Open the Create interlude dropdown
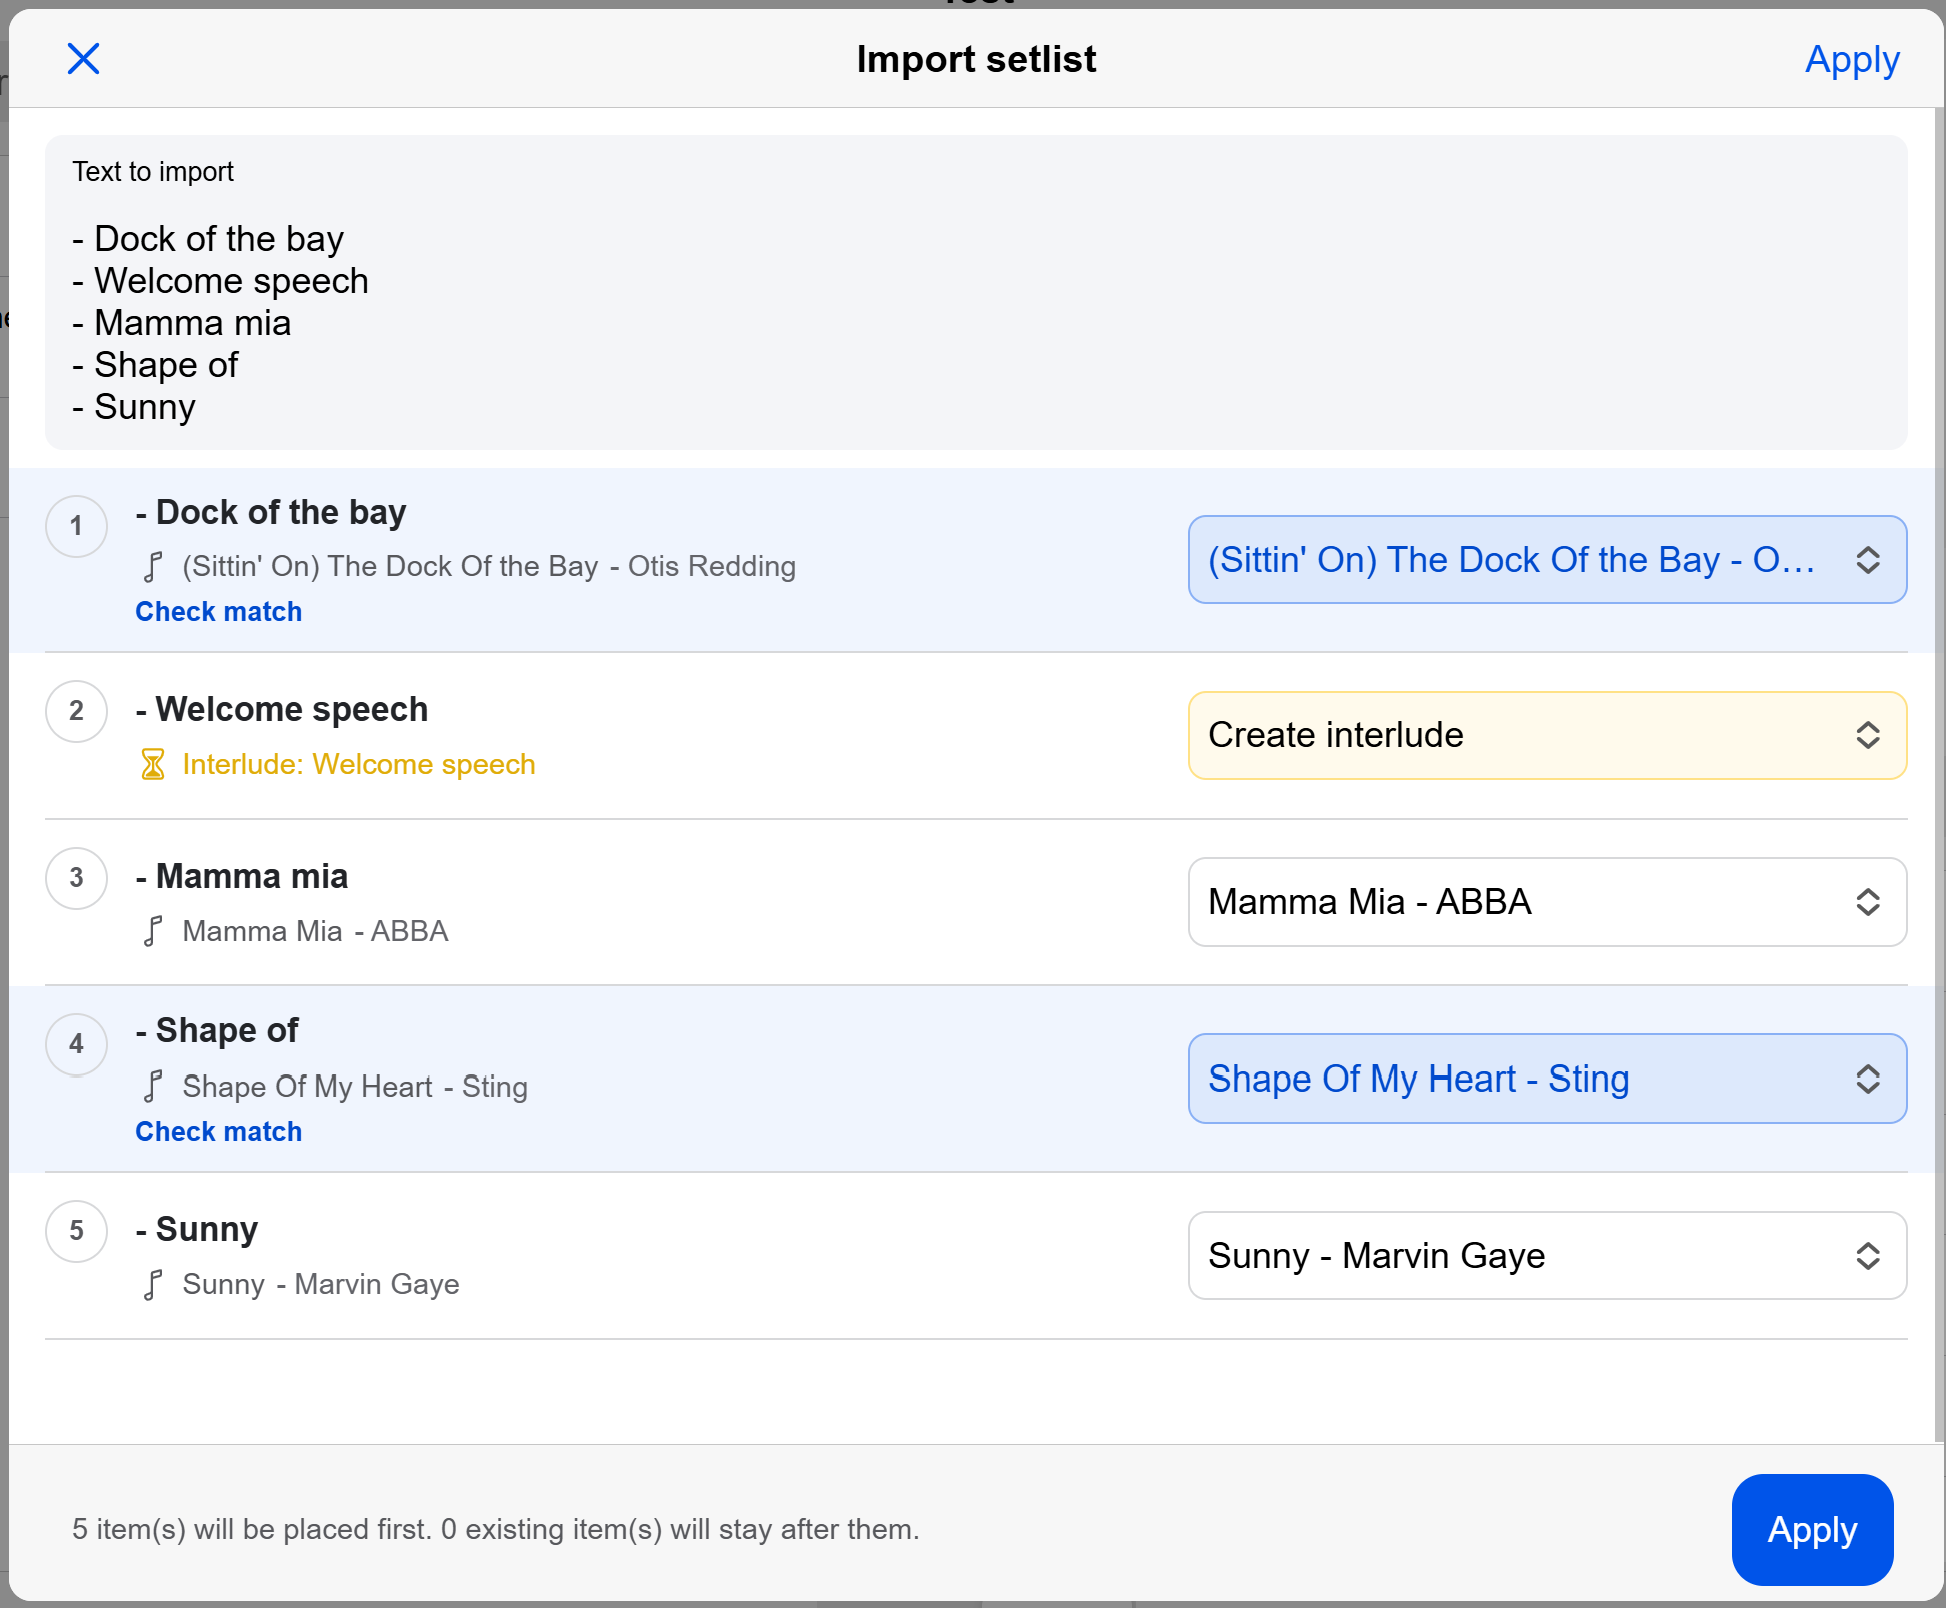This screenshot has height=1608, width=1946. click(1547, 735)
